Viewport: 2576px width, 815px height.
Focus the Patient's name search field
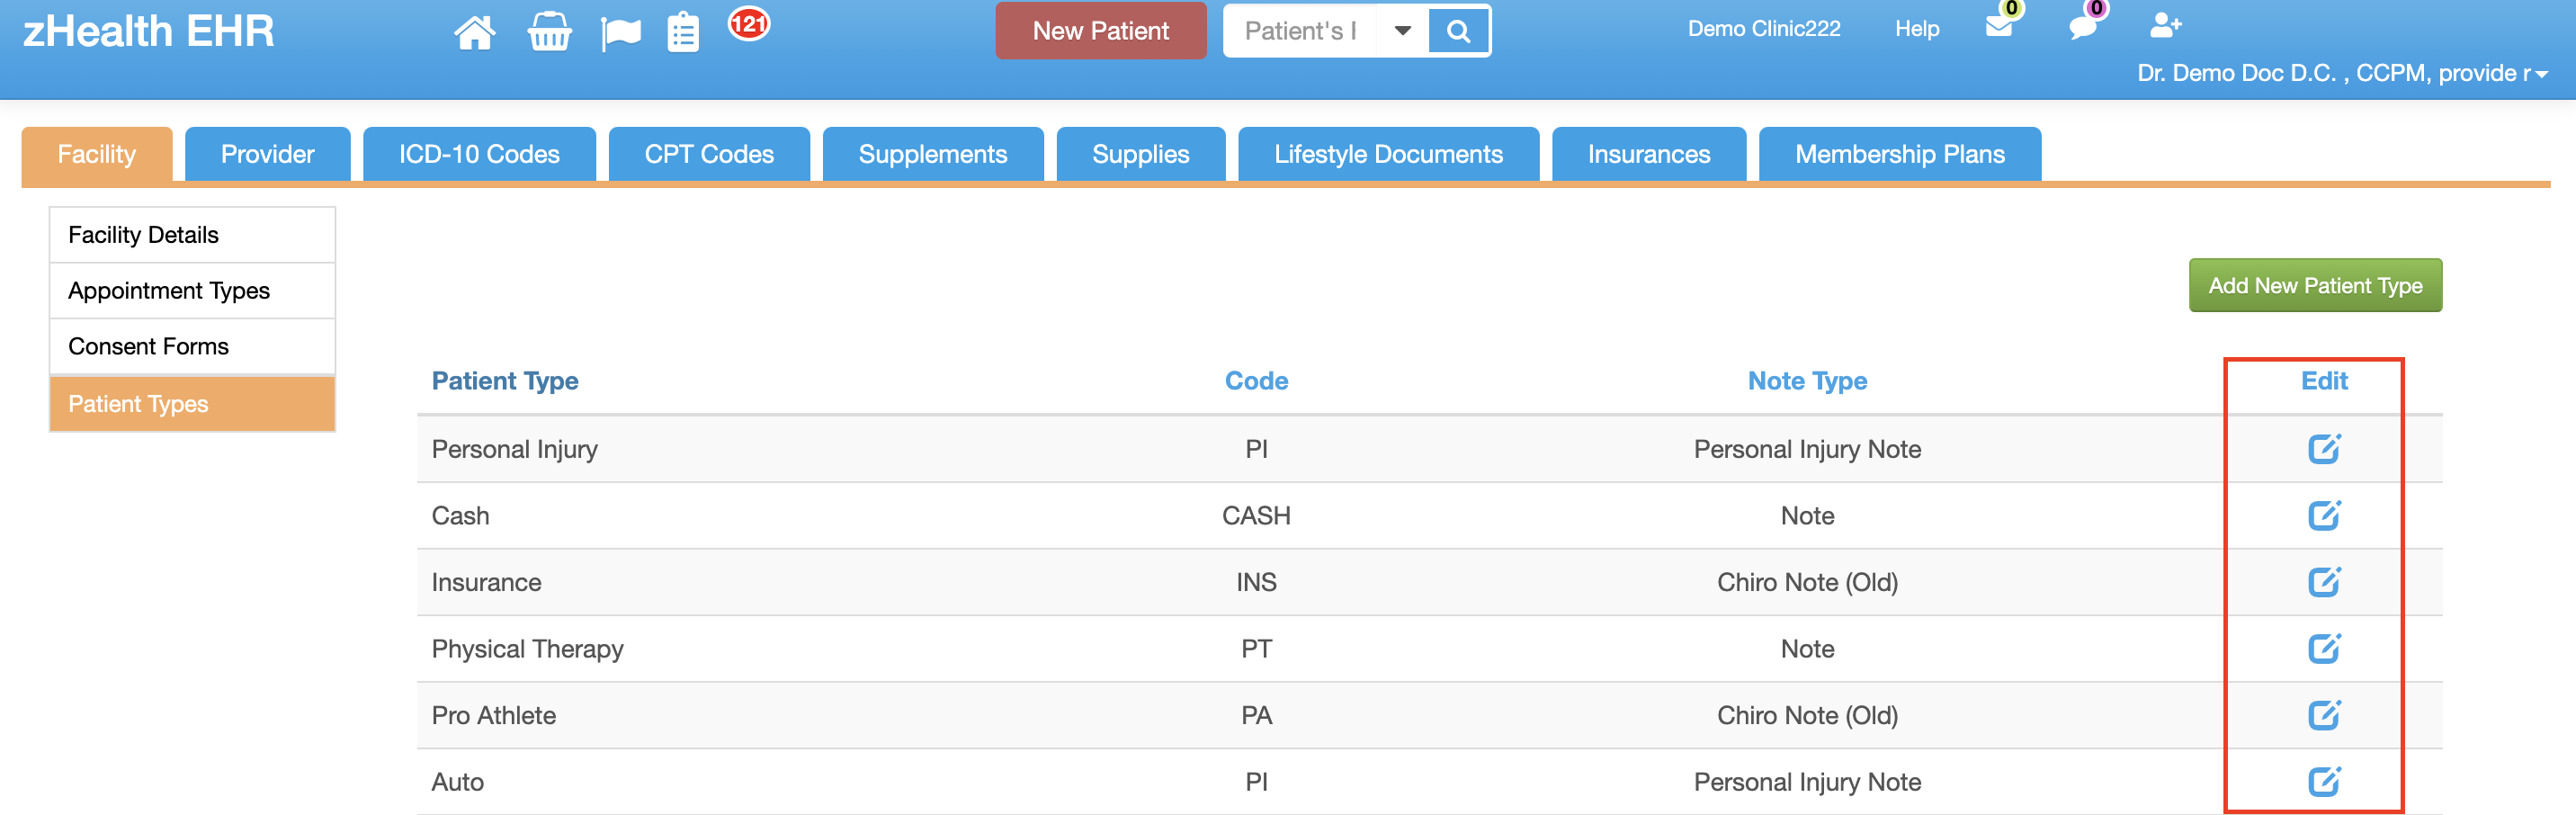(1300, 31)
